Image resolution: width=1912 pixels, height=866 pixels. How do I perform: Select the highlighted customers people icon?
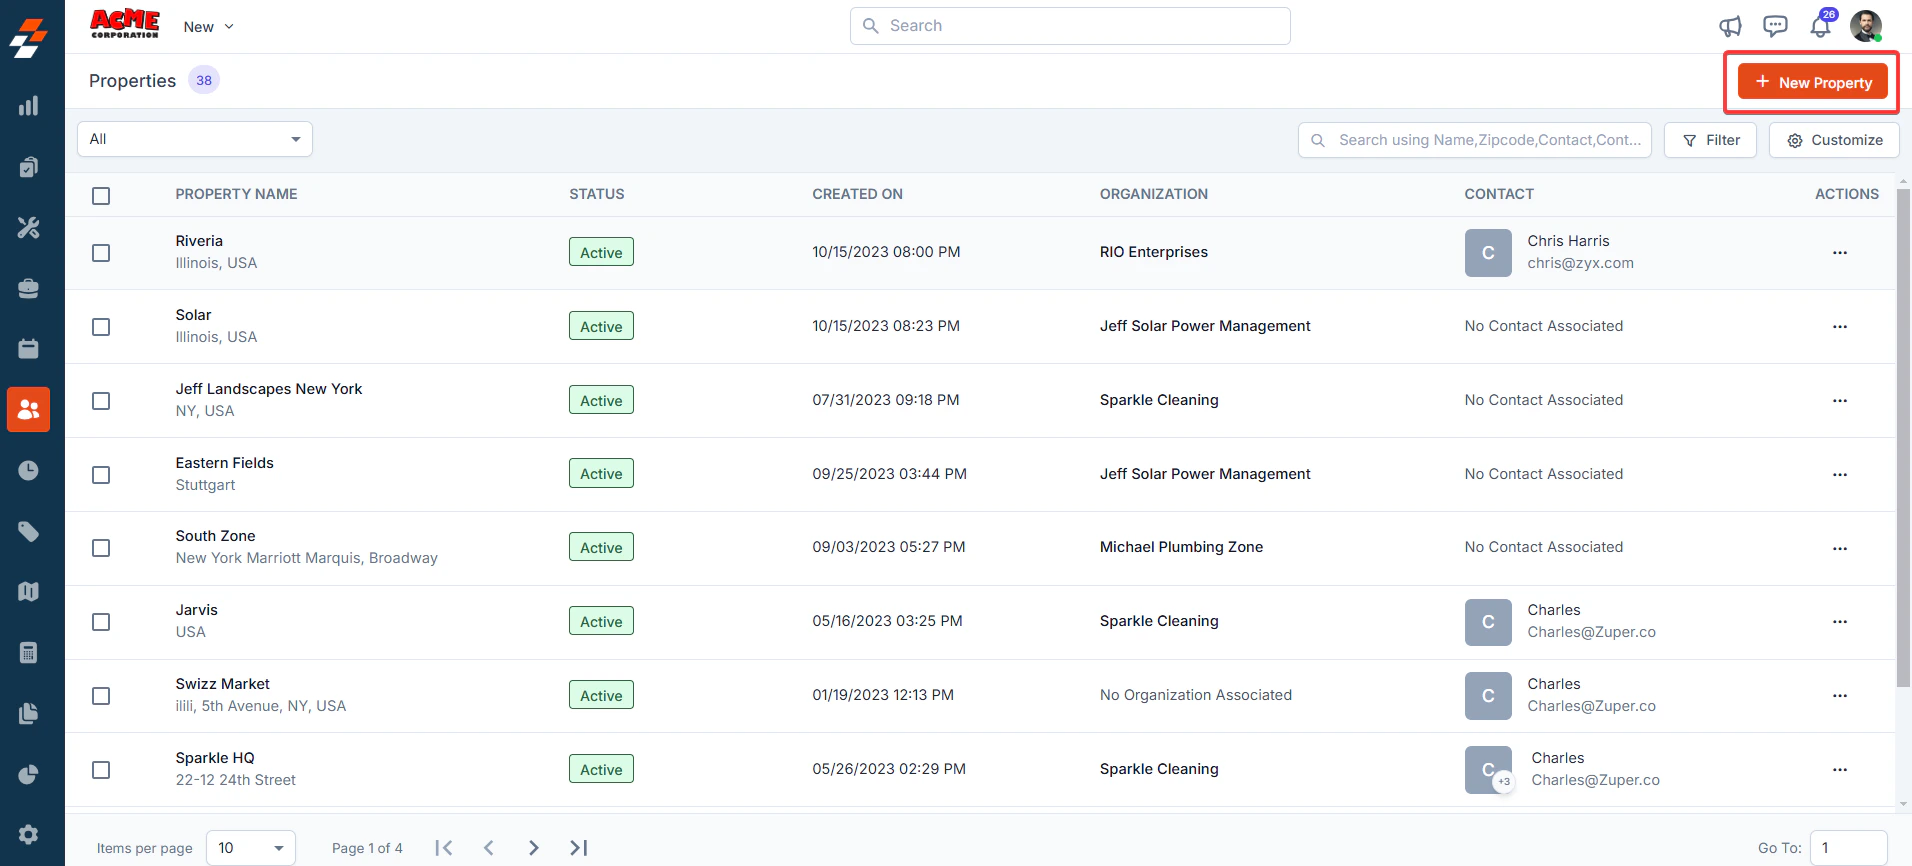click(28, 409)
